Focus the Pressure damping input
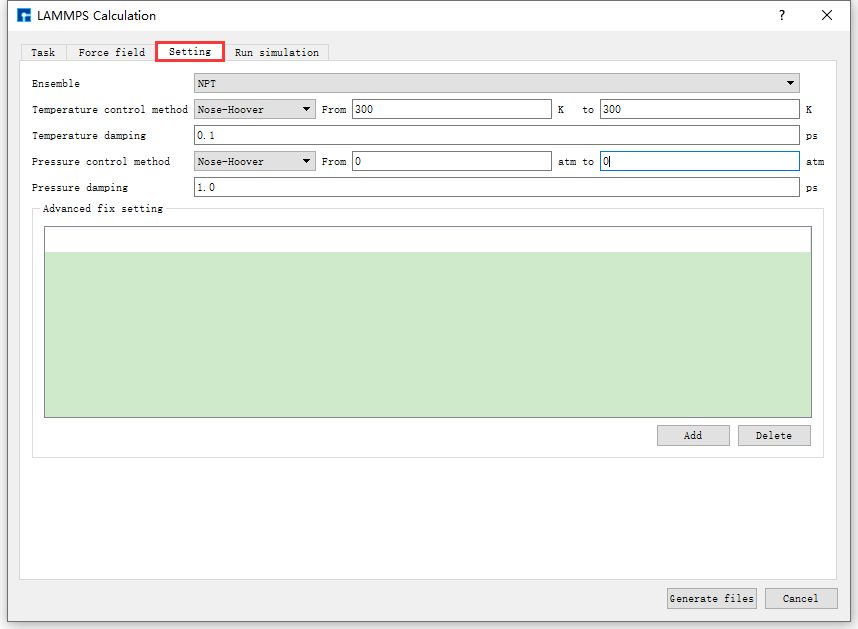This screenshot has width=858, height=629. point(496,187)
